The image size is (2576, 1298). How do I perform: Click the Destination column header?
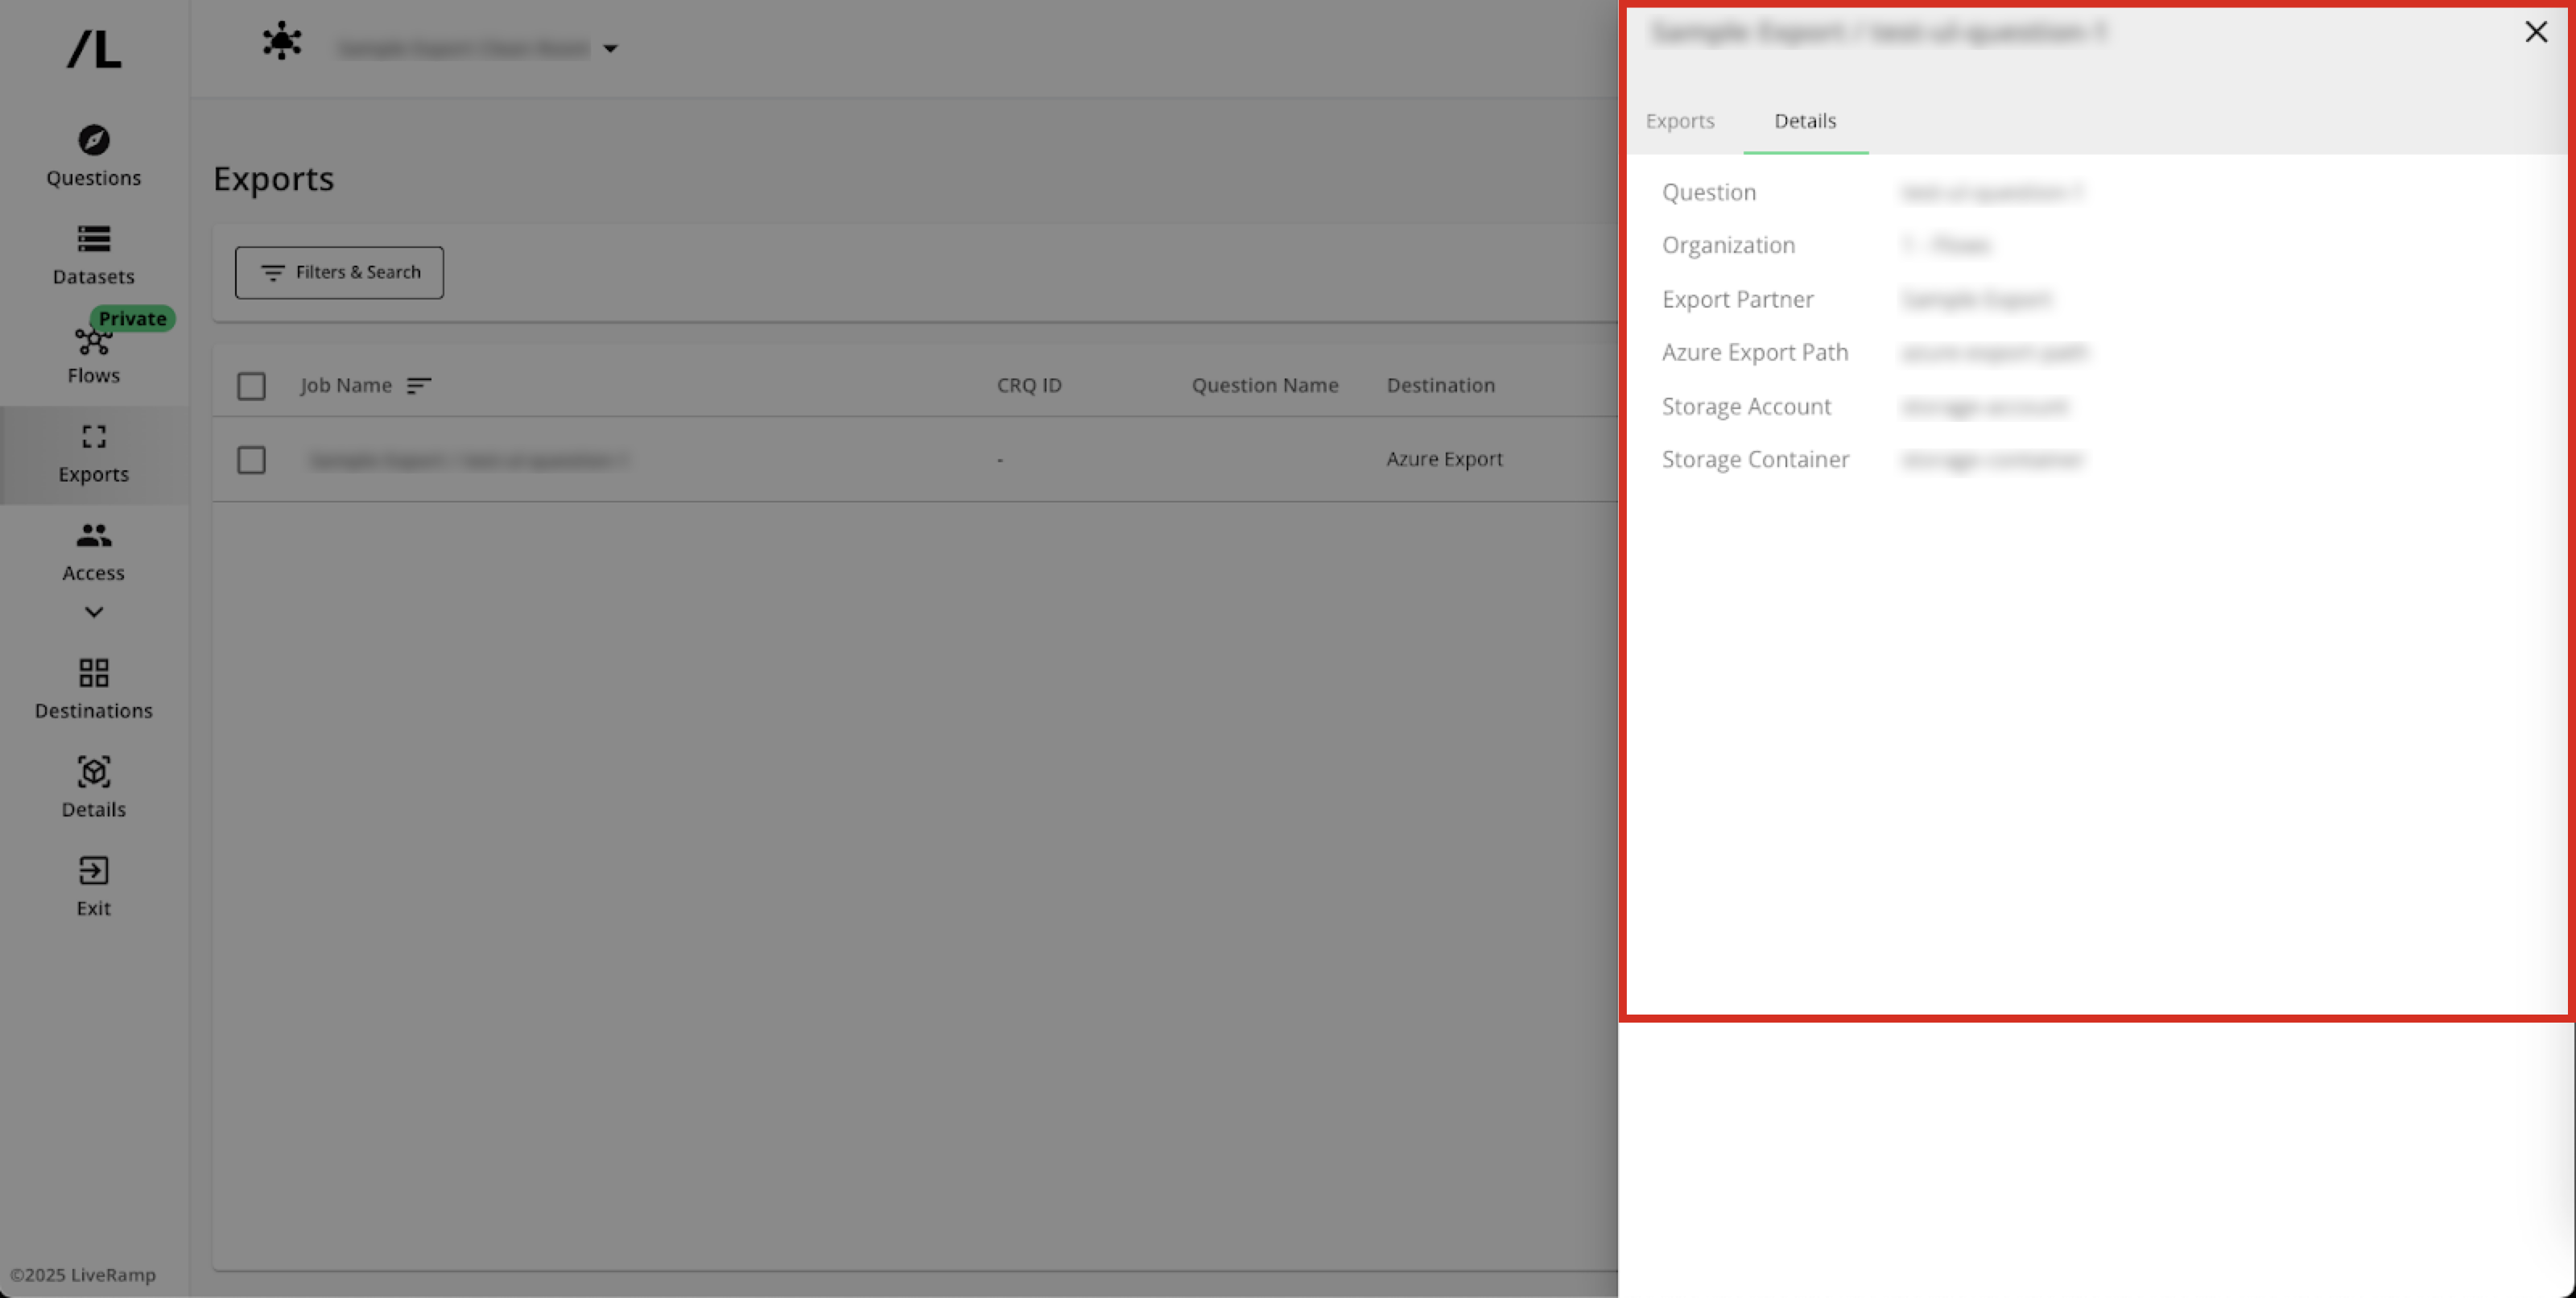(1440, 385)
